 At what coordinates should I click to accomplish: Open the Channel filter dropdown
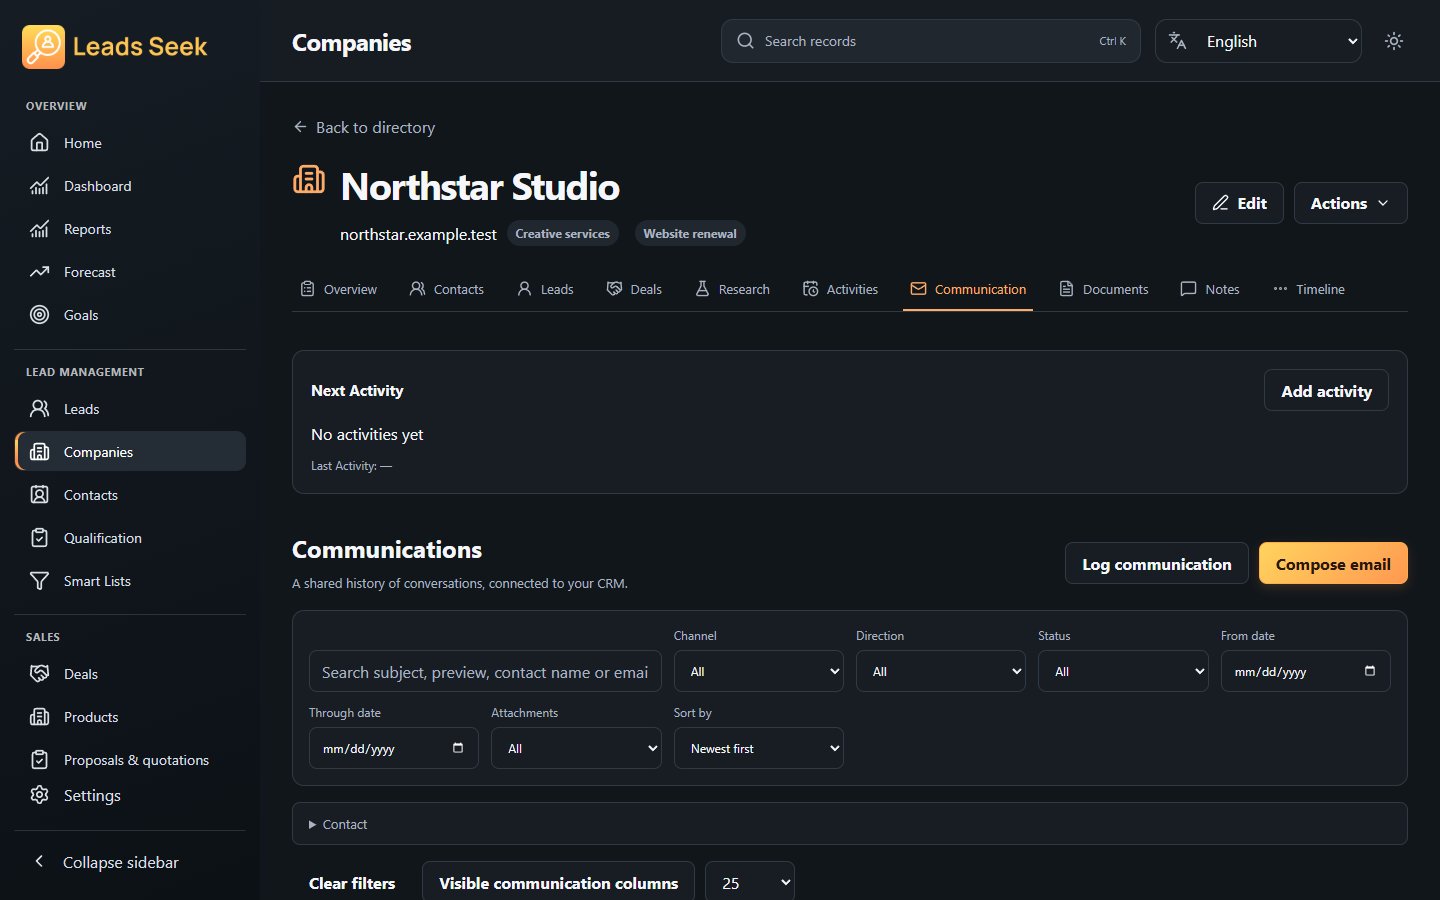pos(759,672)
